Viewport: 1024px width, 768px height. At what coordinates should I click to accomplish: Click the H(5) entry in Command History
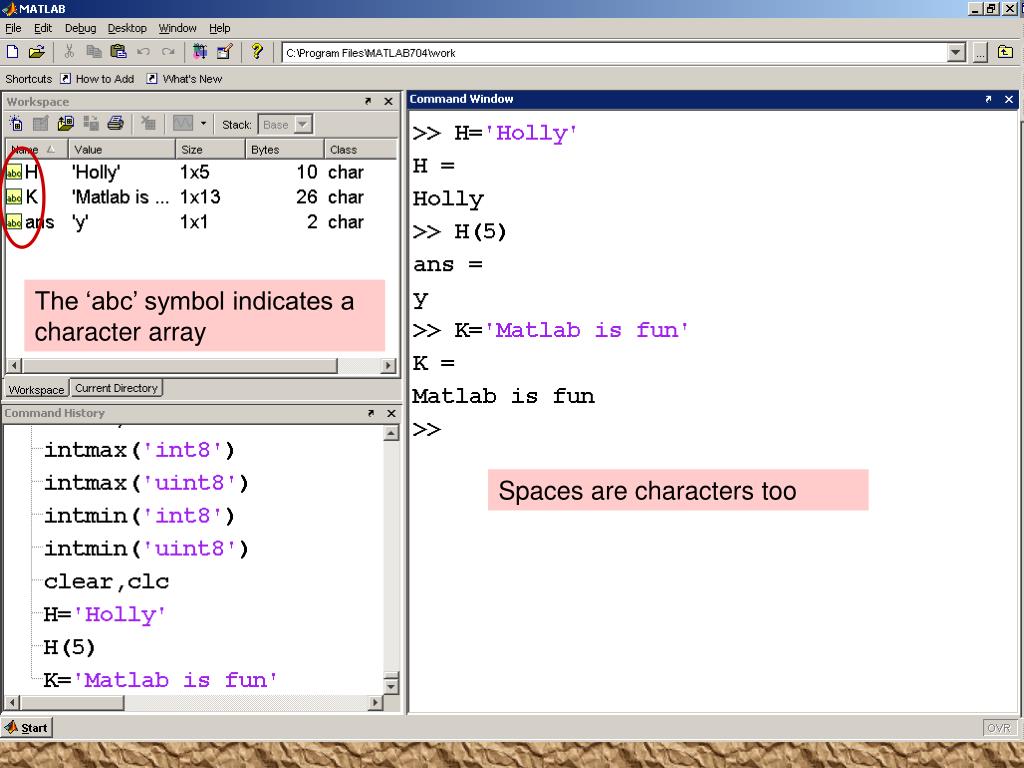click(x=69, y=647)
